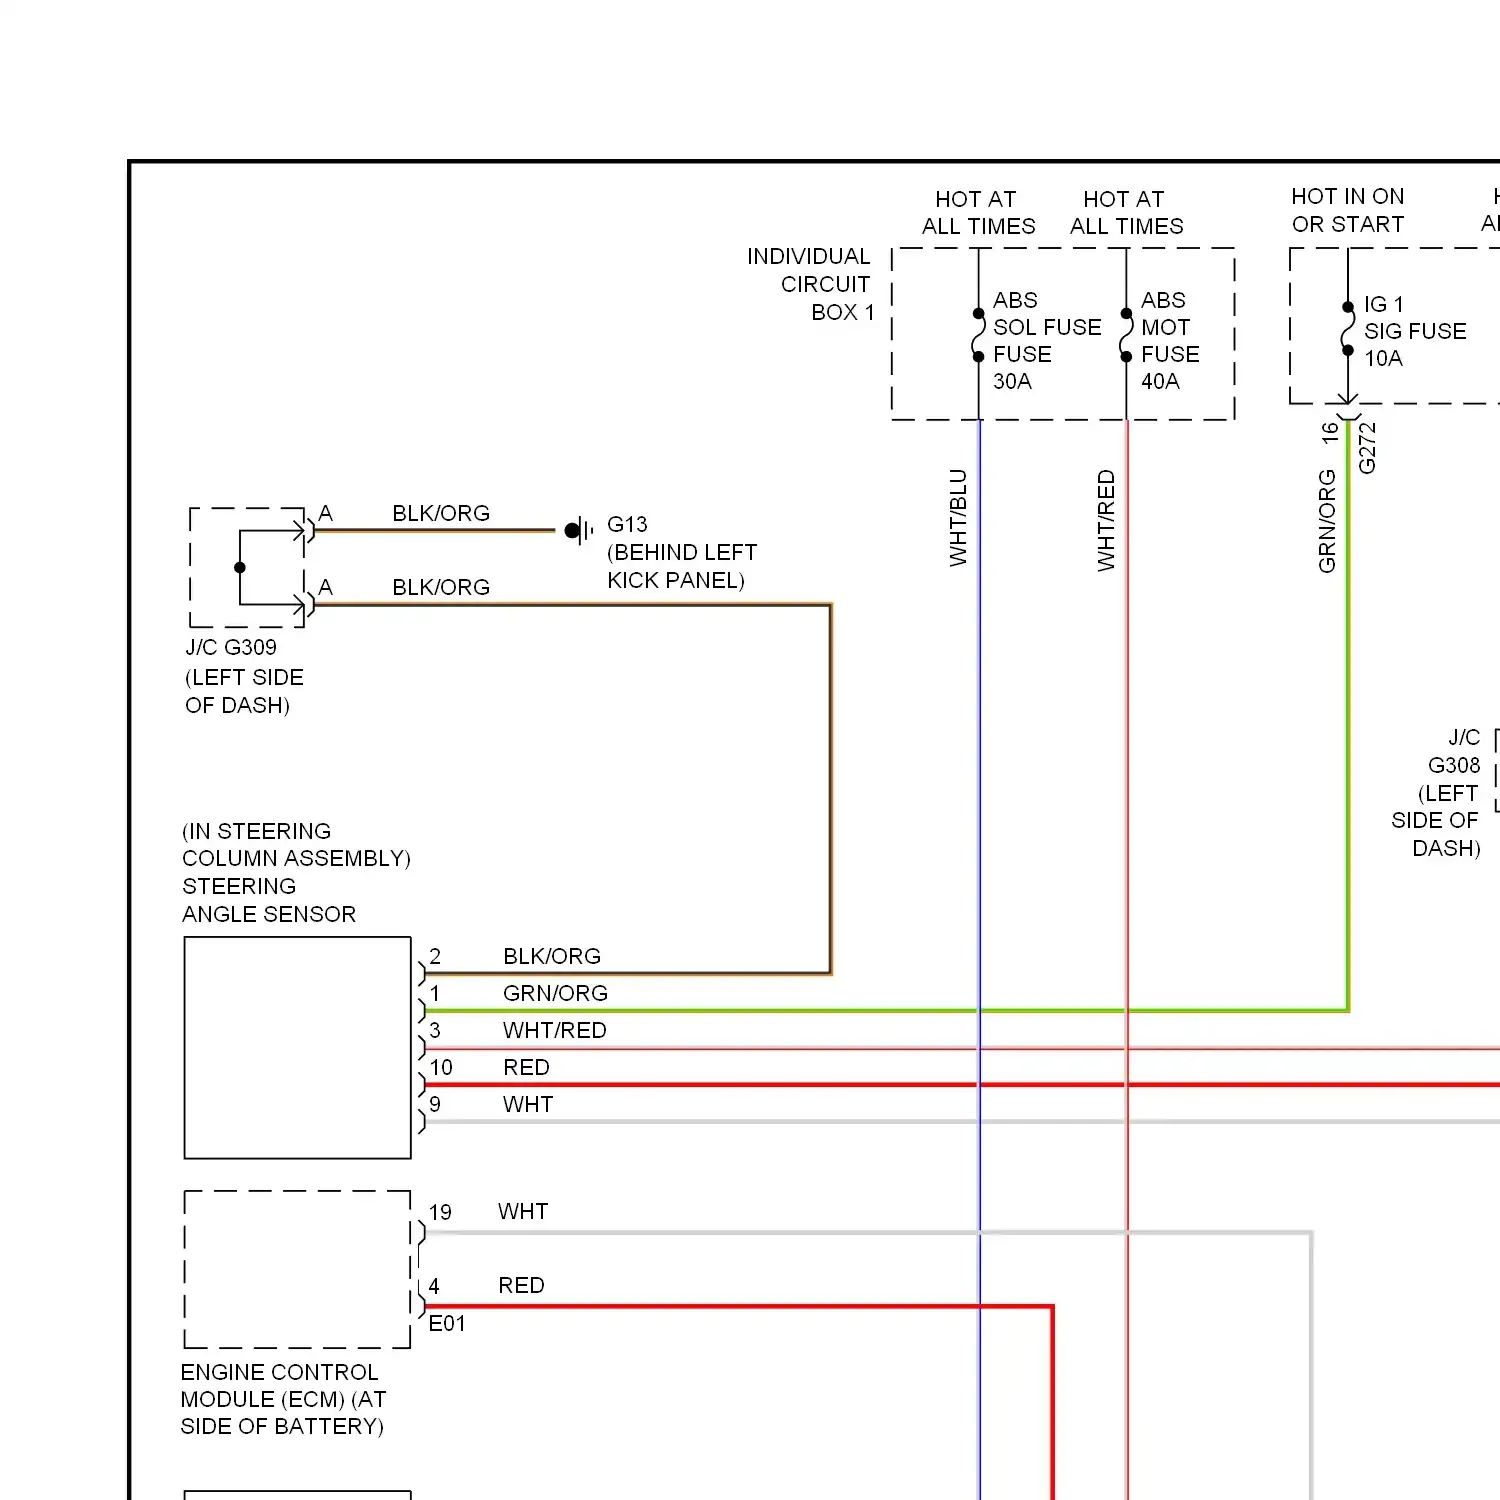Select the vertical GRN/ORG wire label
Viewport: 1500px width, 1500px height.
1327,521
